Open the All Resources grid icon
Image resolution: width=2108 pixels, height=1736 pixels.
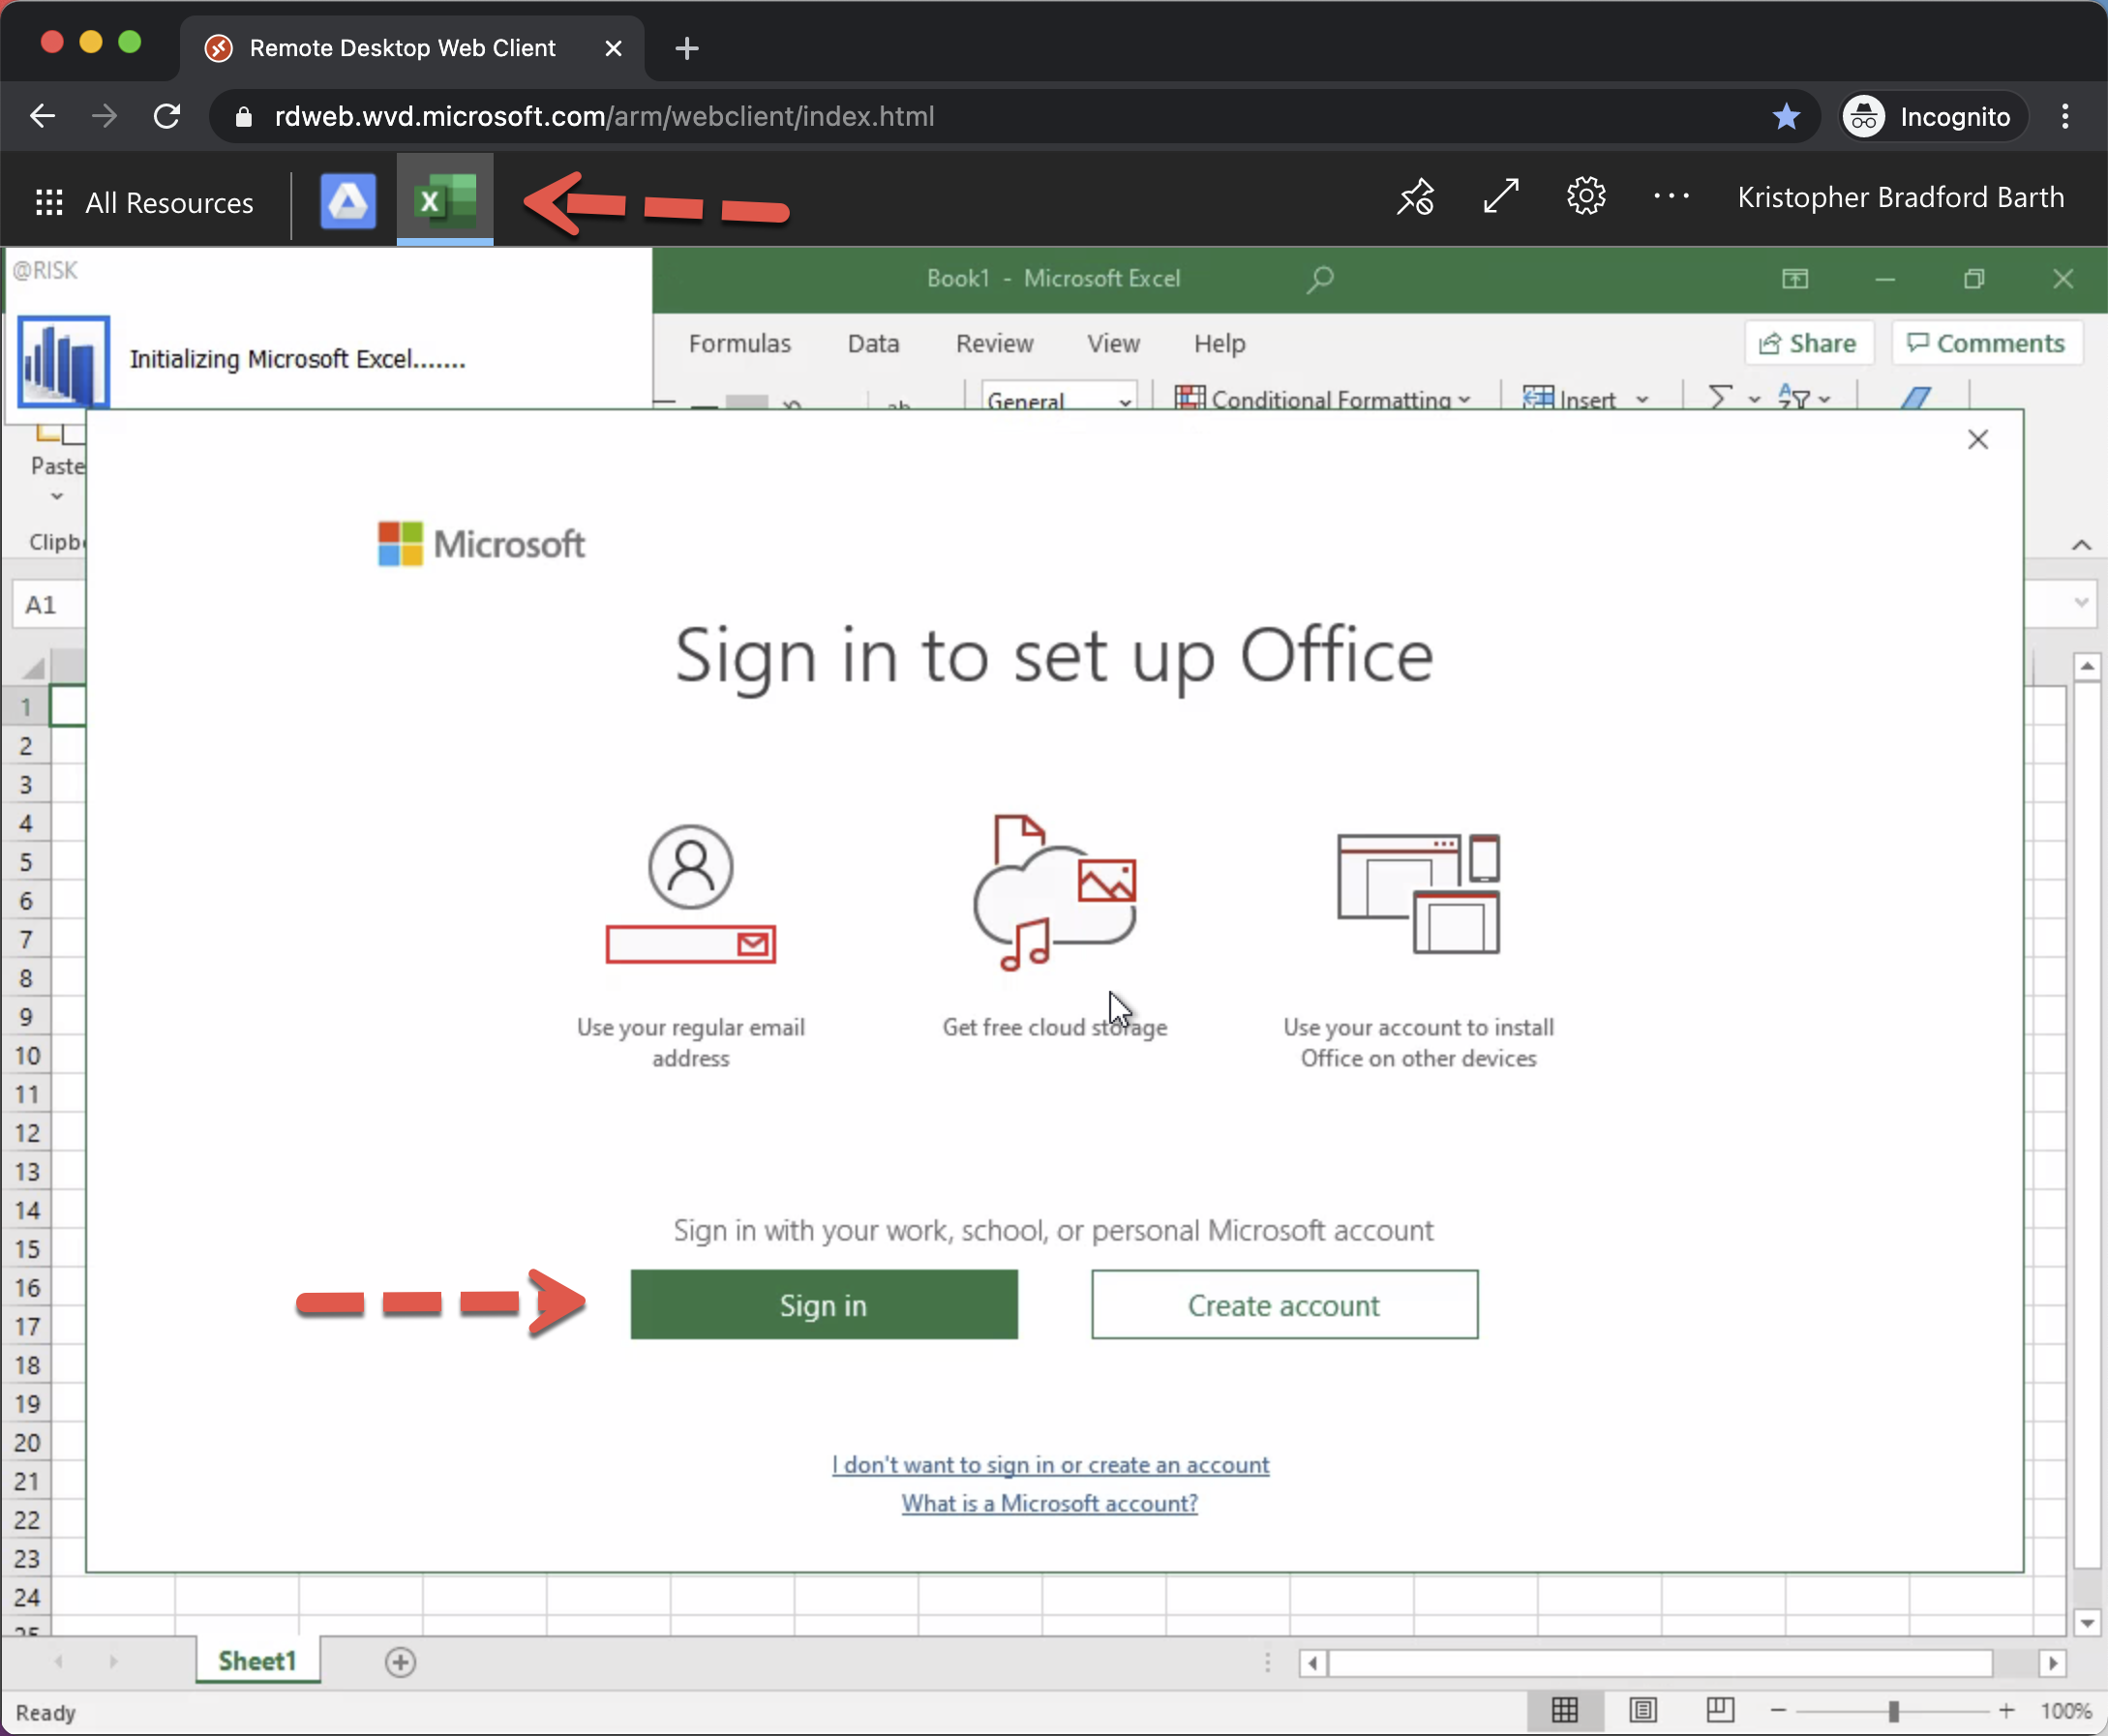tap(49, 202)
